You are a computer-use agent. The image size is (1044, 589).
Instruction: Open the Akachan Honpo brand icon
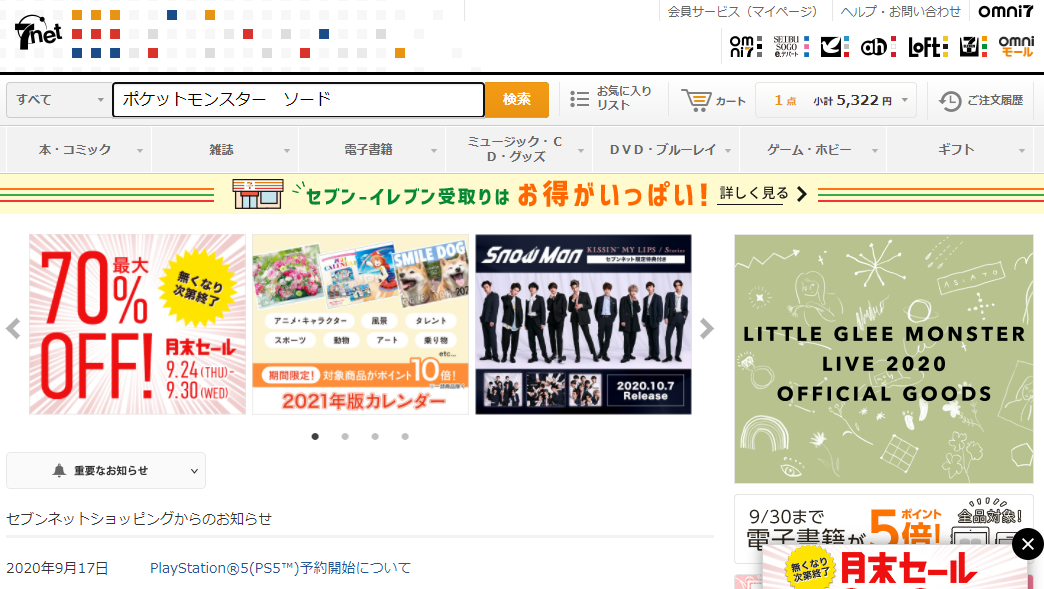(x=878, y=47)
